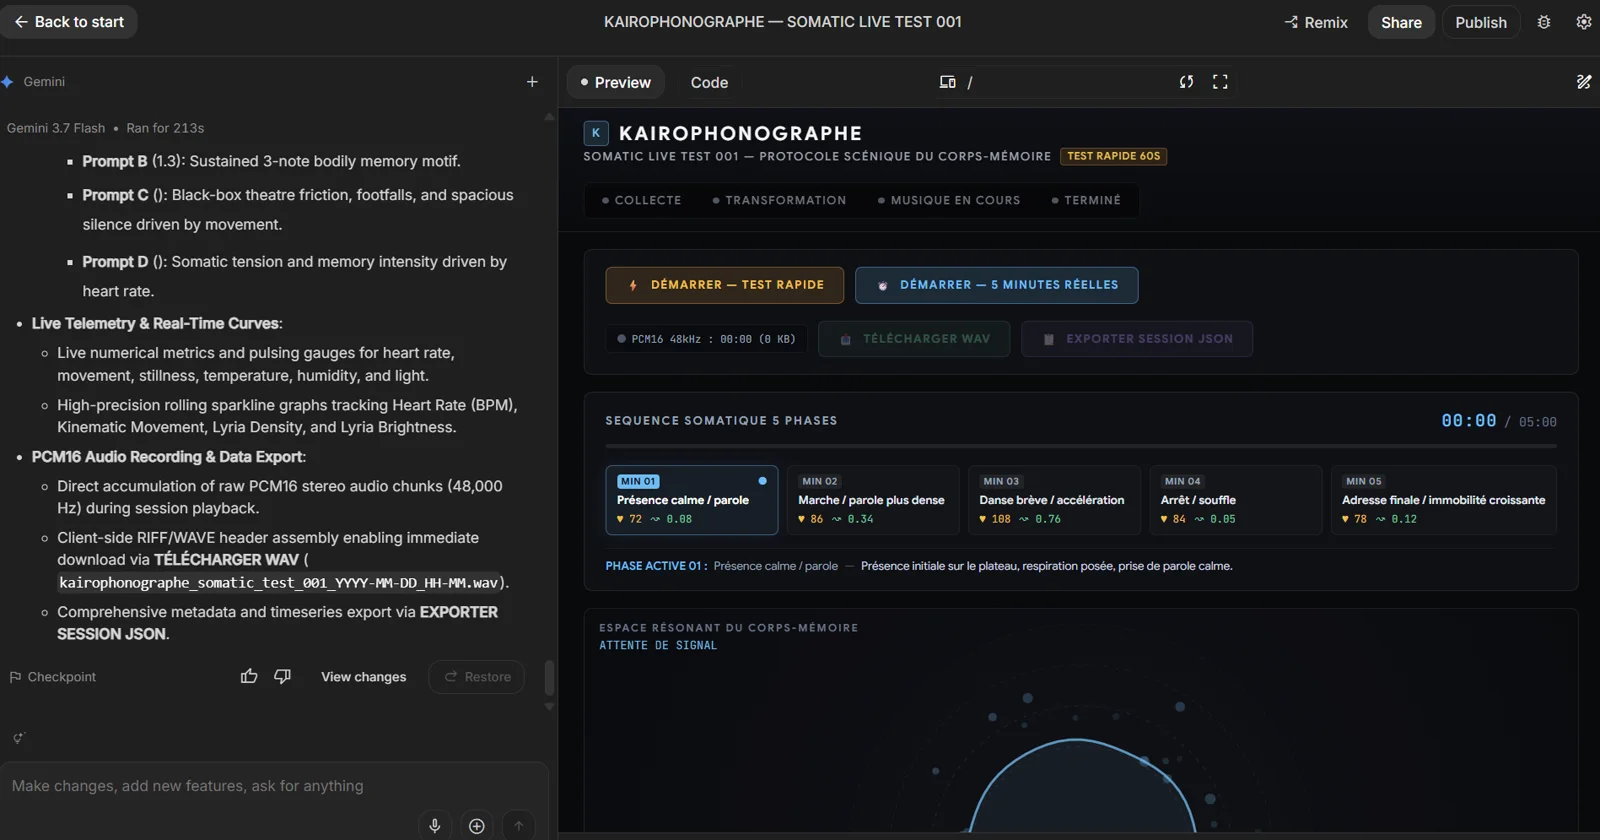Click the Restore checkpoint button
The image size is (1600, 840).
477,677
